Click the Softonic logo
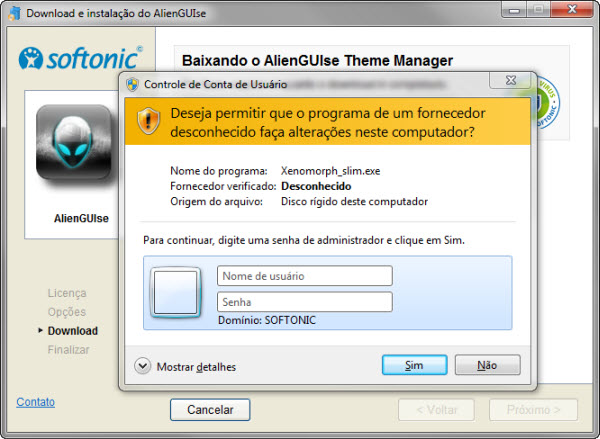 (80, 57)
